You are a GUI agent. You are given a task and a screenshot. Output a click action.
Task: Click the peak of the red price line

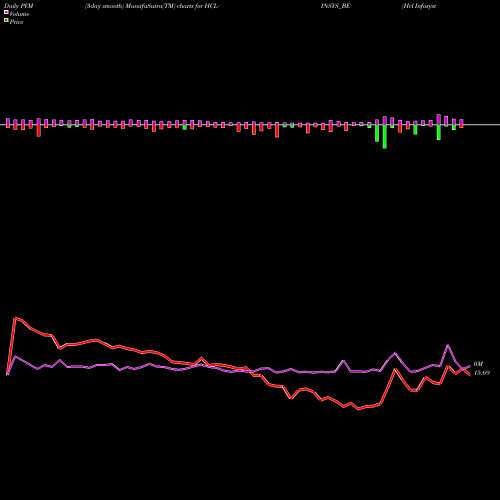15,318
